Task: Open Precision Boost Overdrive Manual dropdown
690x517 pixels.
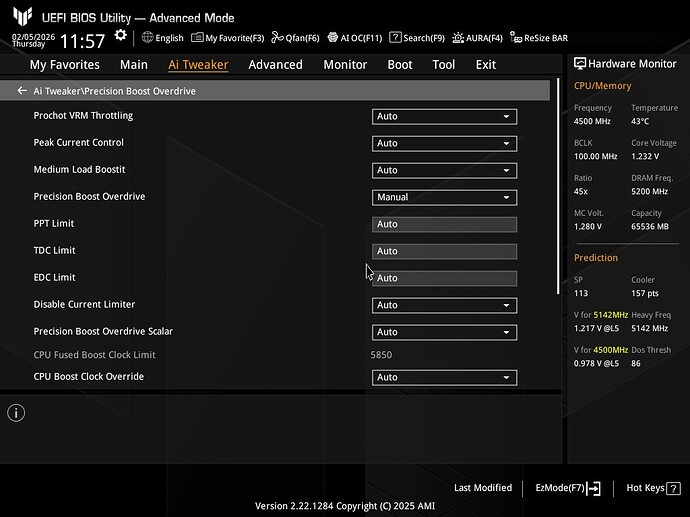Action: [x=444, y=197]
